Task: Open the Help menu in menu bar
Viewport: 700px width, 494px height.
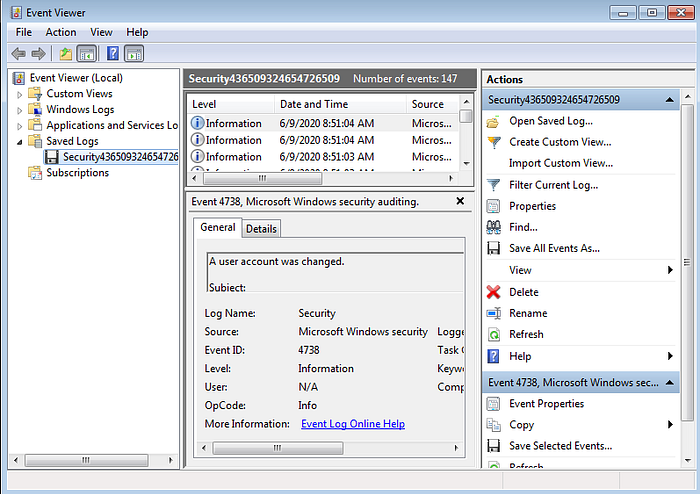Action: click(137, 32)
